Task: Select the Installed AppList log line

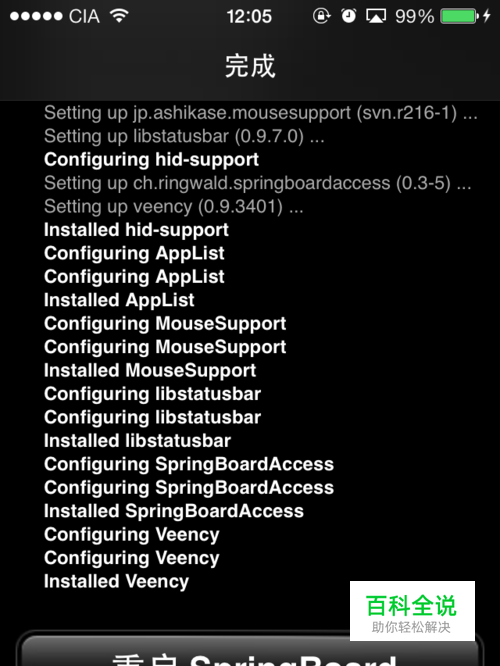Action: pyautogui.click(x=119, y=300)
